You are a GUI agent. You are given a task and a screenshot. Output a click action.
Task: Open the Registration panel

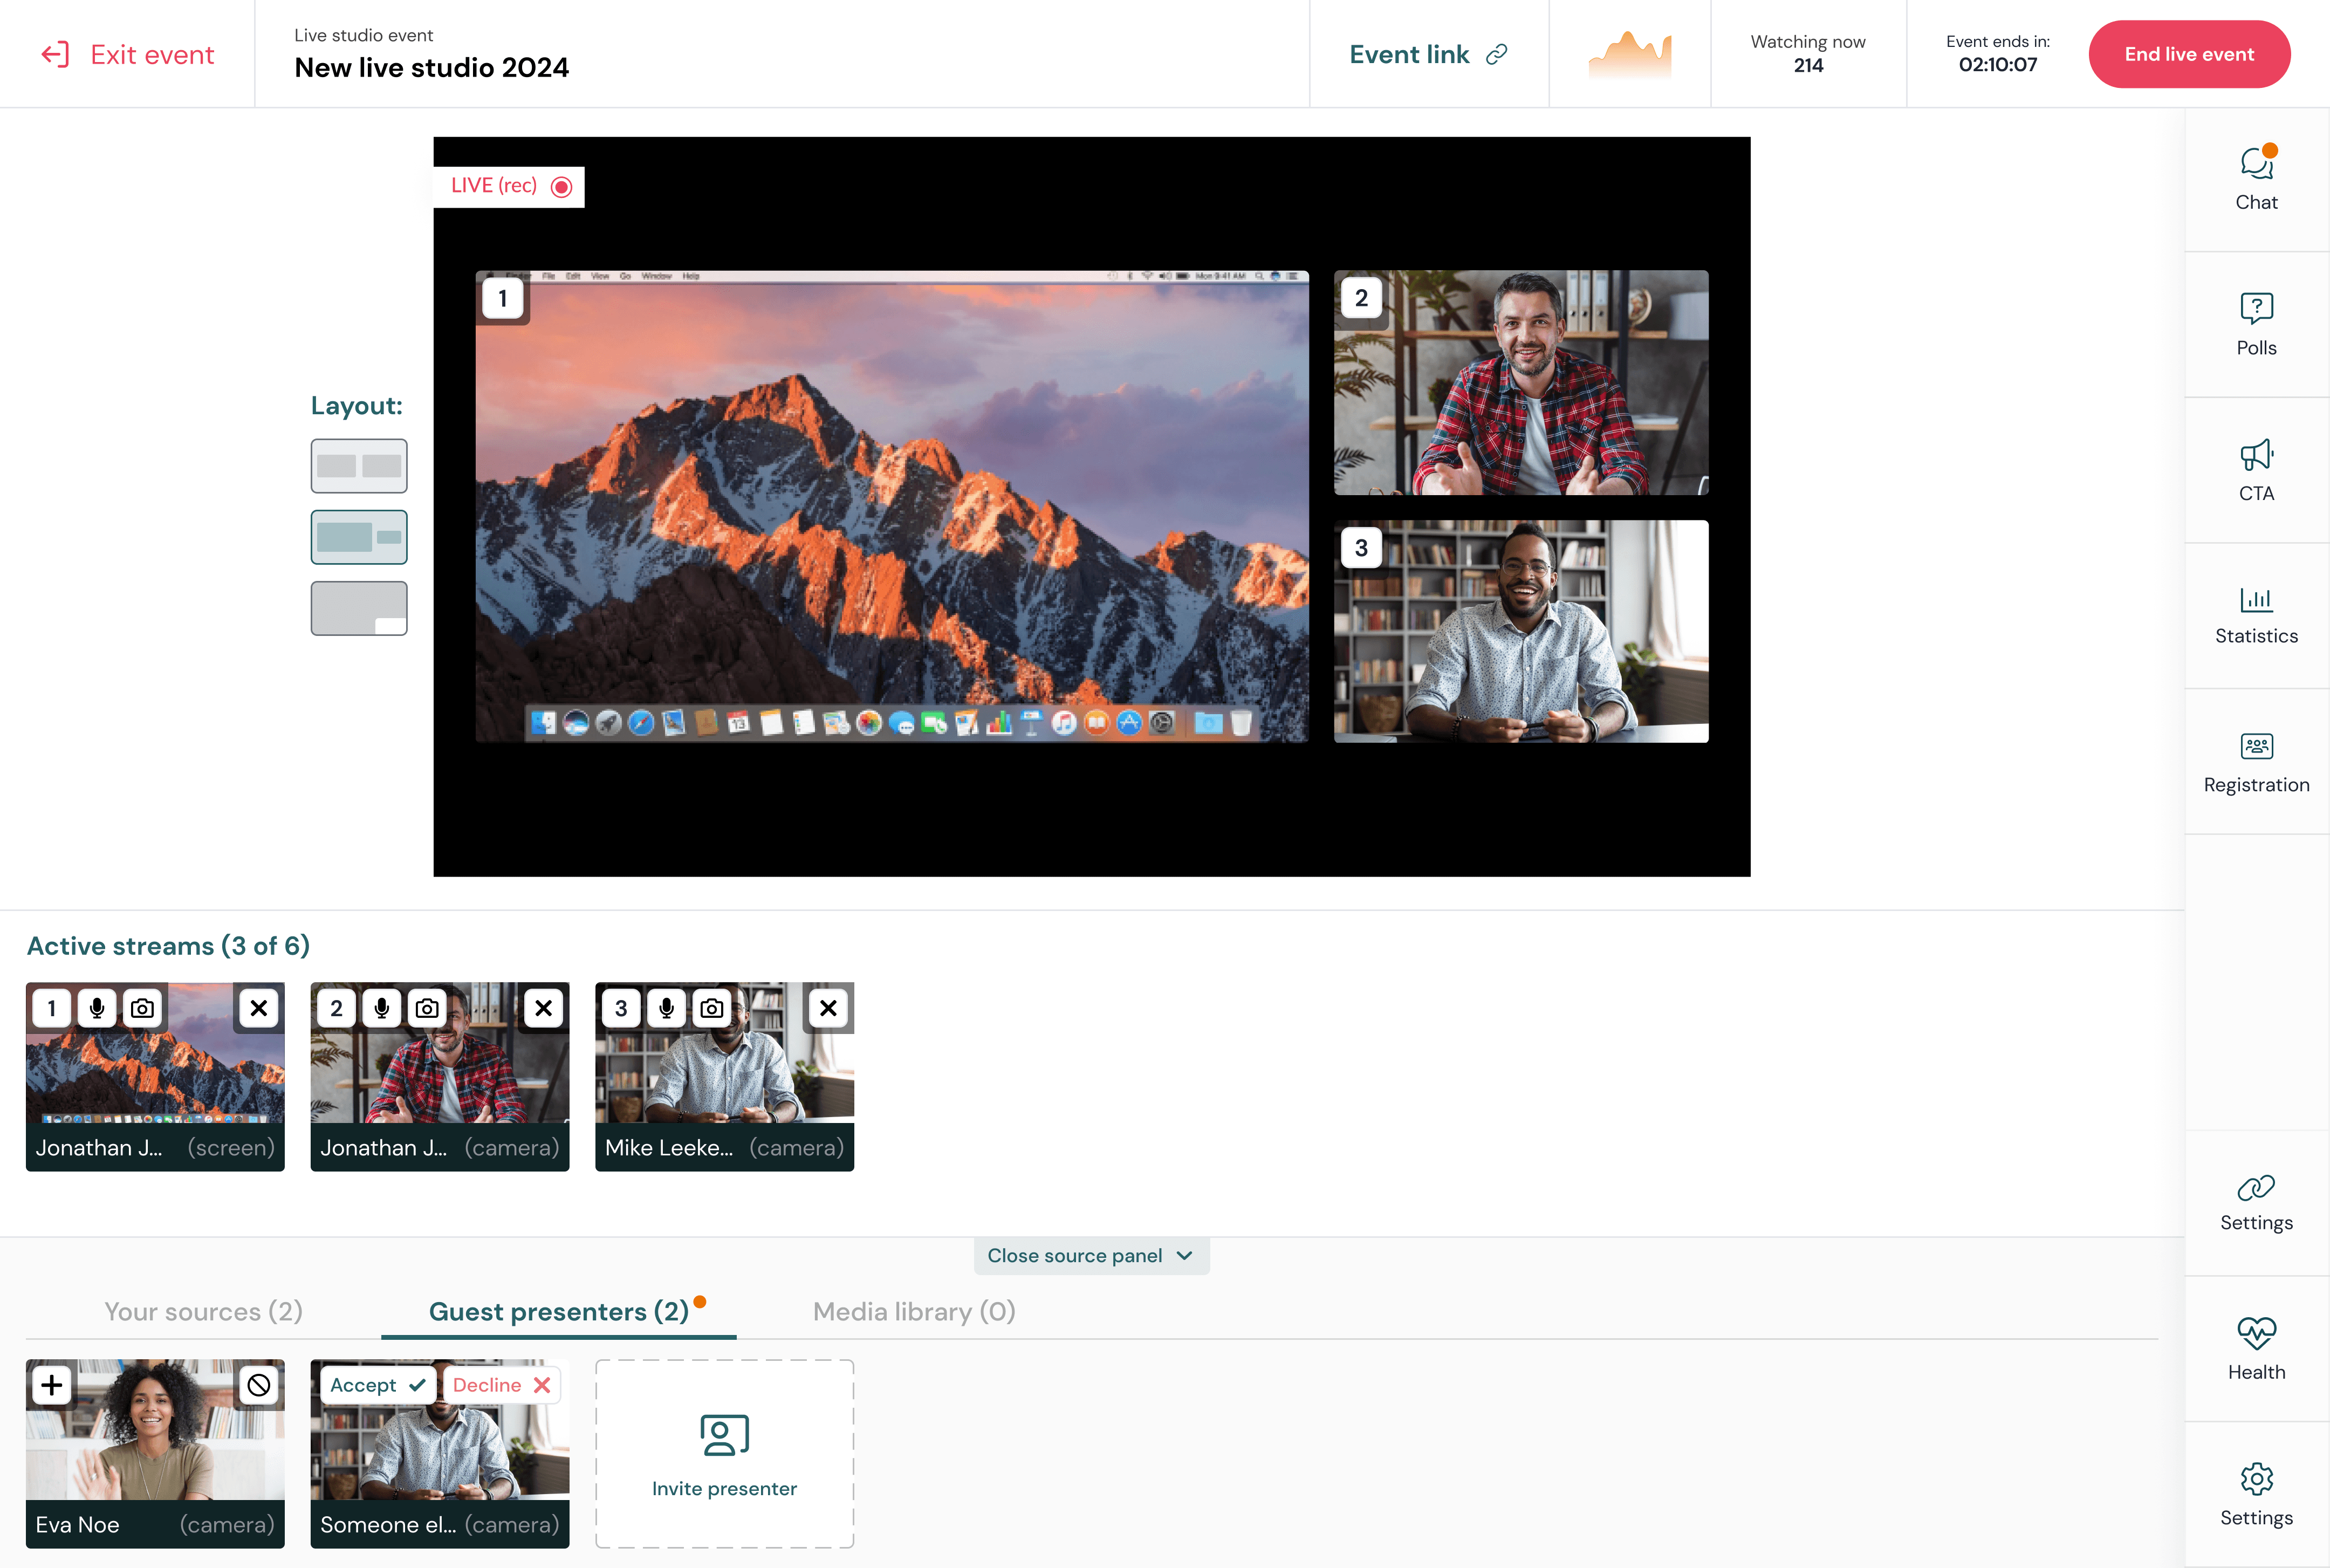pyautogui.click(x=2256, y=762)
